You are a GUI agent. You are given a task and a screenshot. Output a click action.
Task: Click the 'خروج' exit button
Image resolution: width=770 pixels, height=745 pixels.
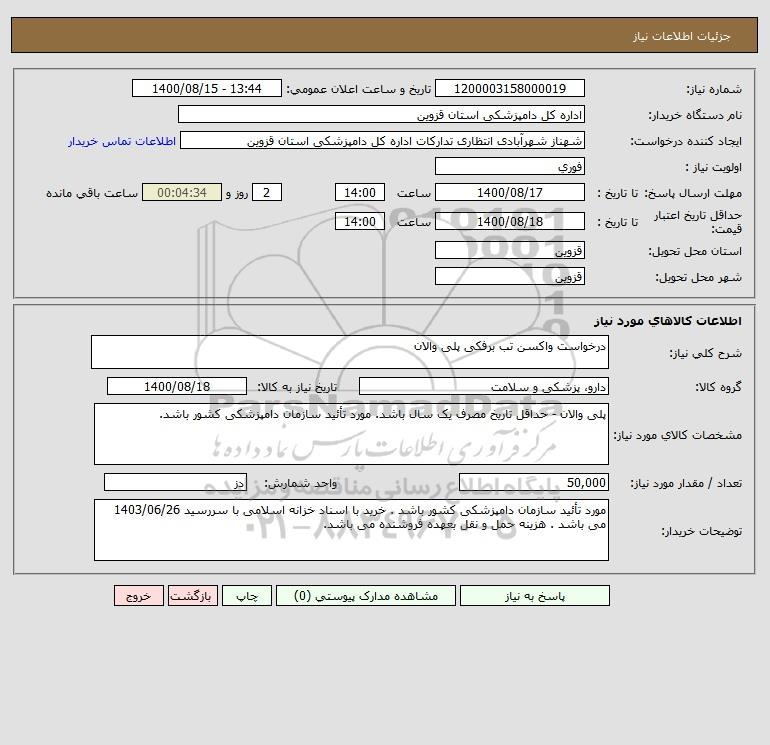[138, 596]
